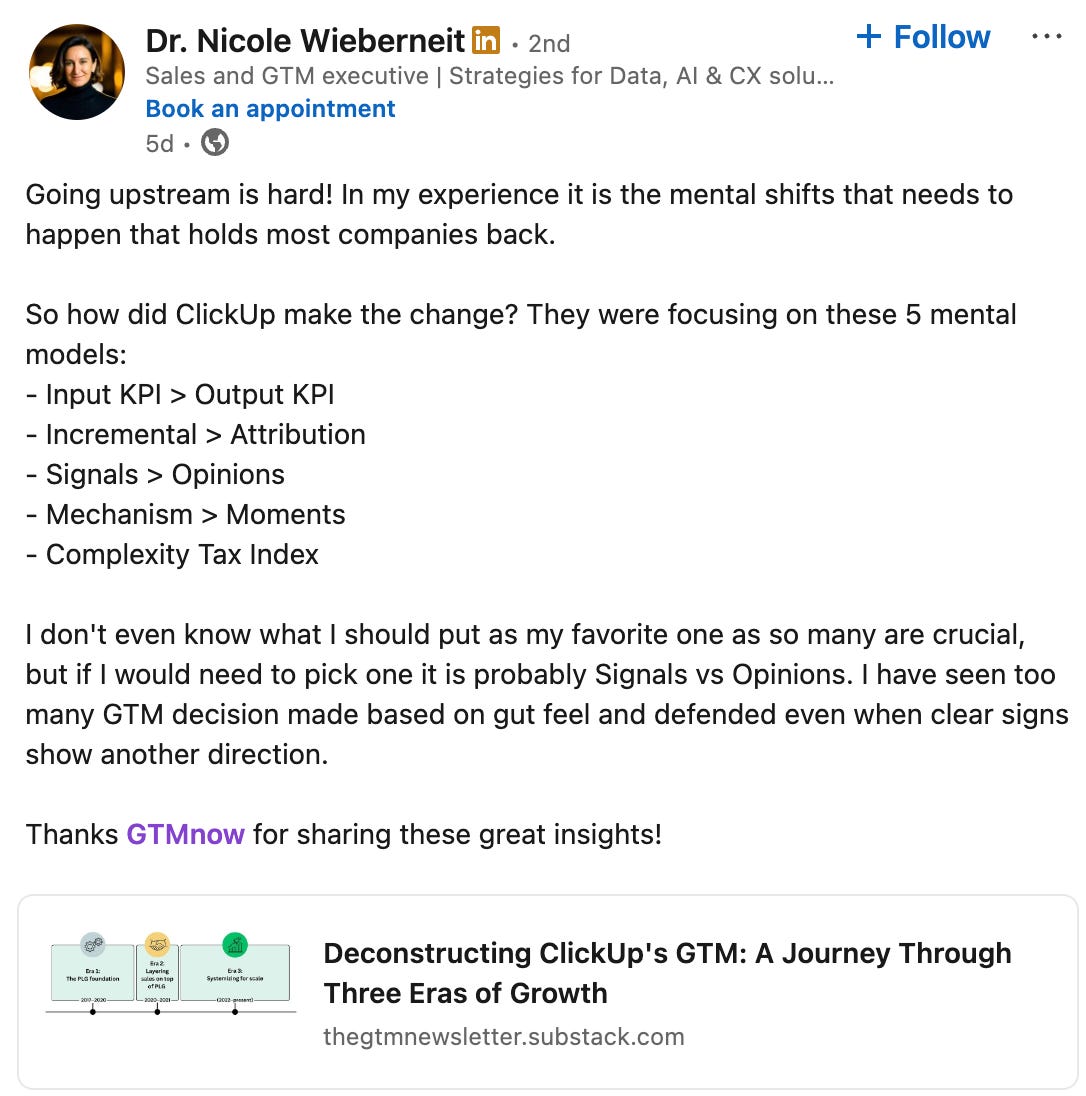Click the gray gears Era 1 icon
The height and width of the screenshot is (1096, 1086).
92,944
